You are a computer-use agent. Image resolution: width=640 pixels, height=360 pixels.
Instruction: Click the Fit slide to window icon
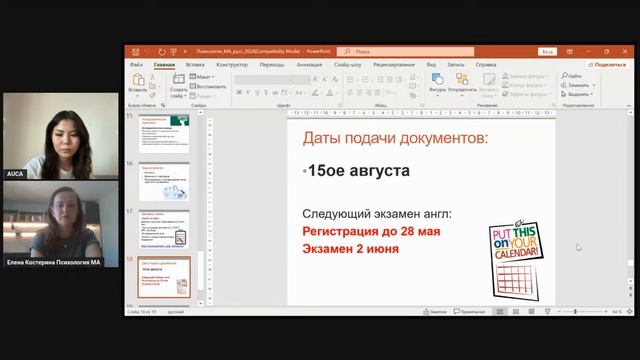(630, 311)
